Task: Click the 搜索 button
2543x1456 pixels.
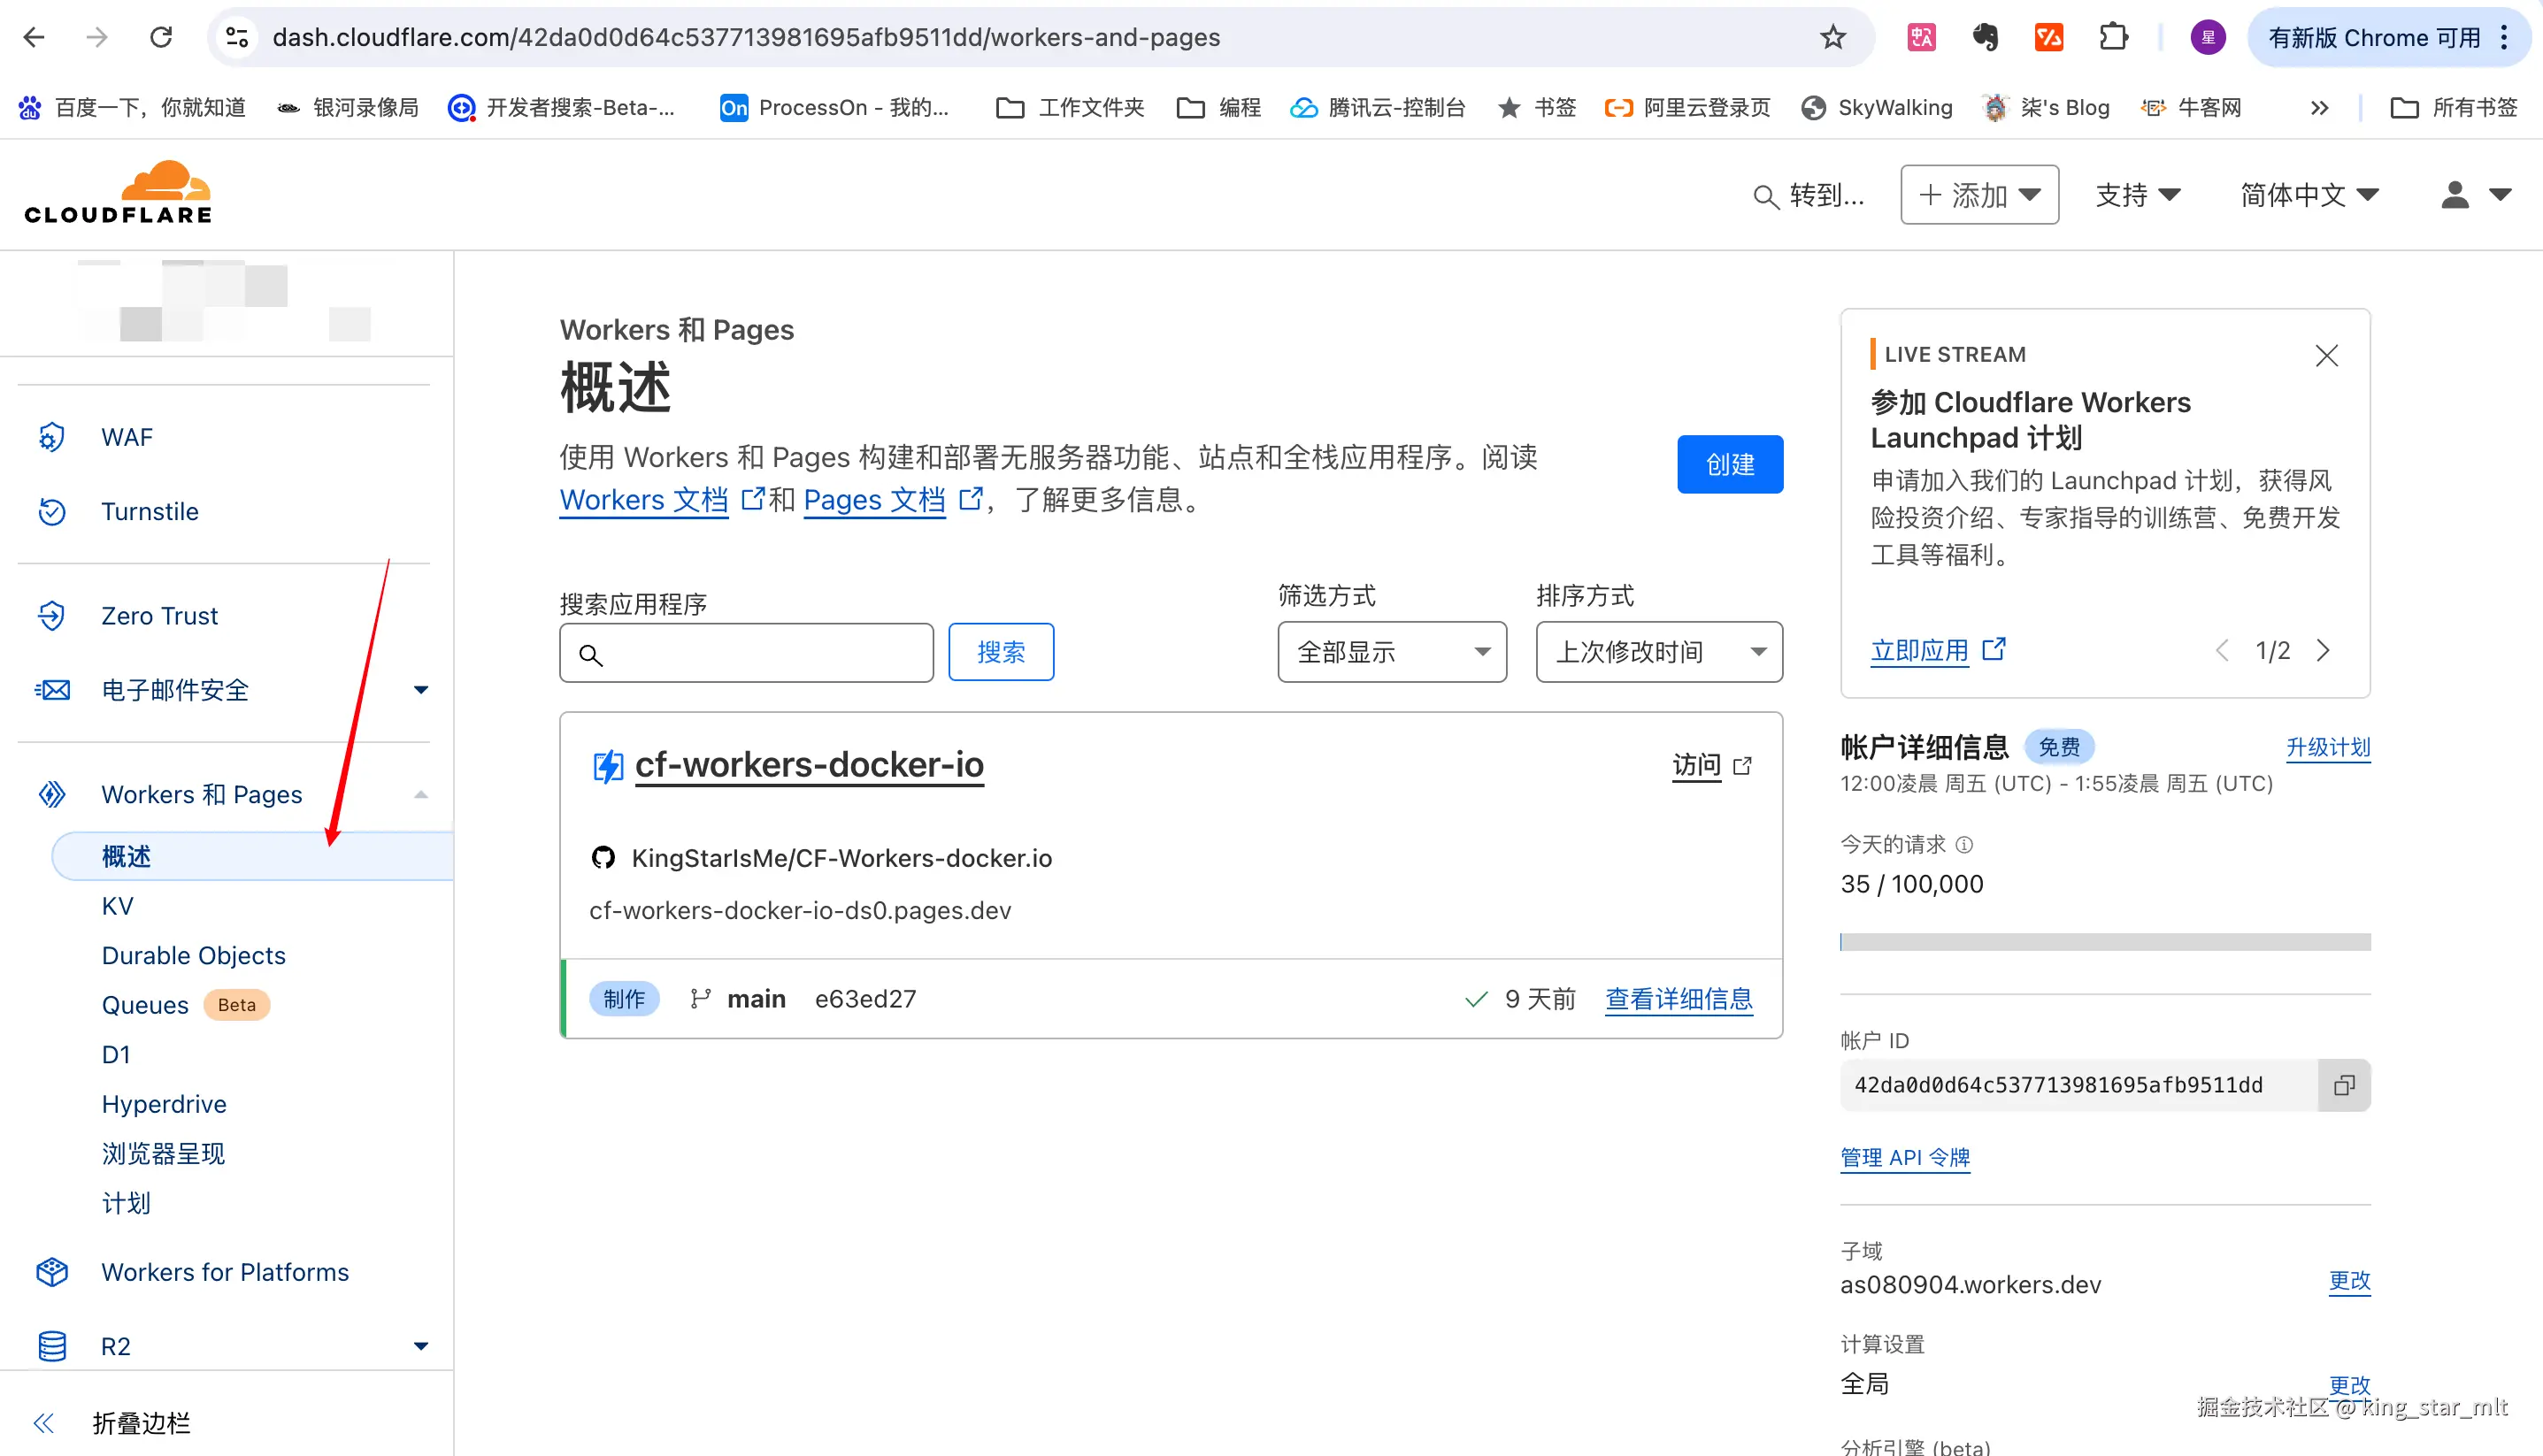Action: 1001,652
